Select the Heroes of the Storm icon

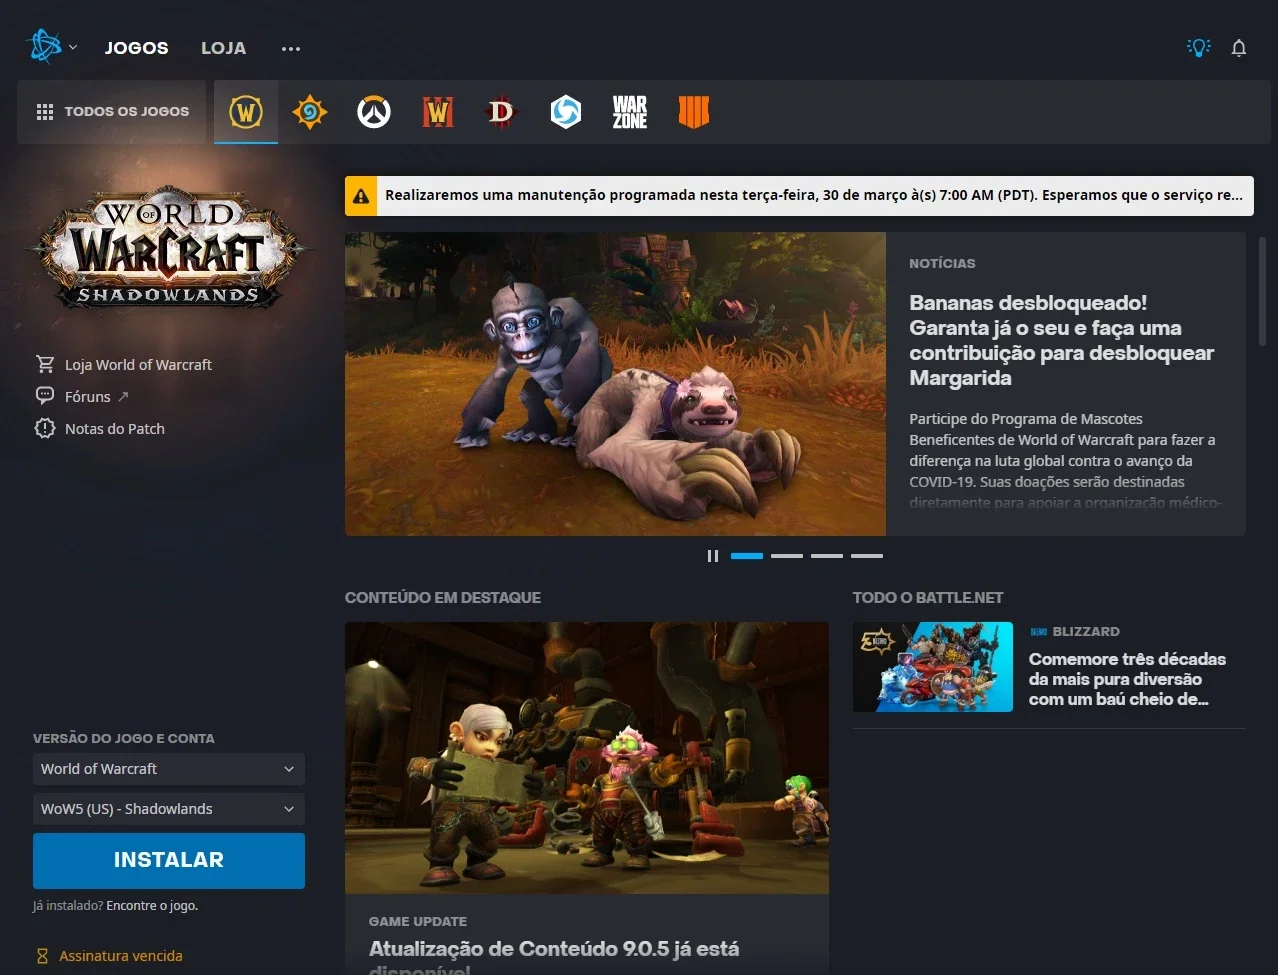click(x=566, y=112)
